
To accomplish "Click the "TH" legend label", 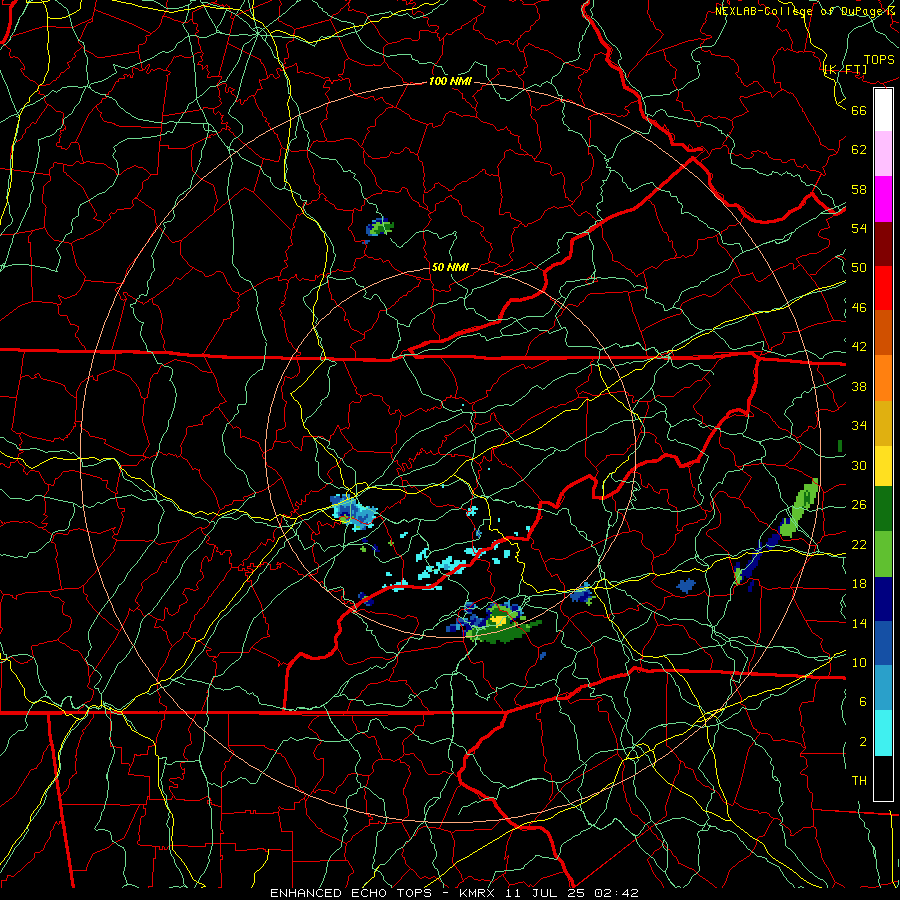I will point(859,781).
